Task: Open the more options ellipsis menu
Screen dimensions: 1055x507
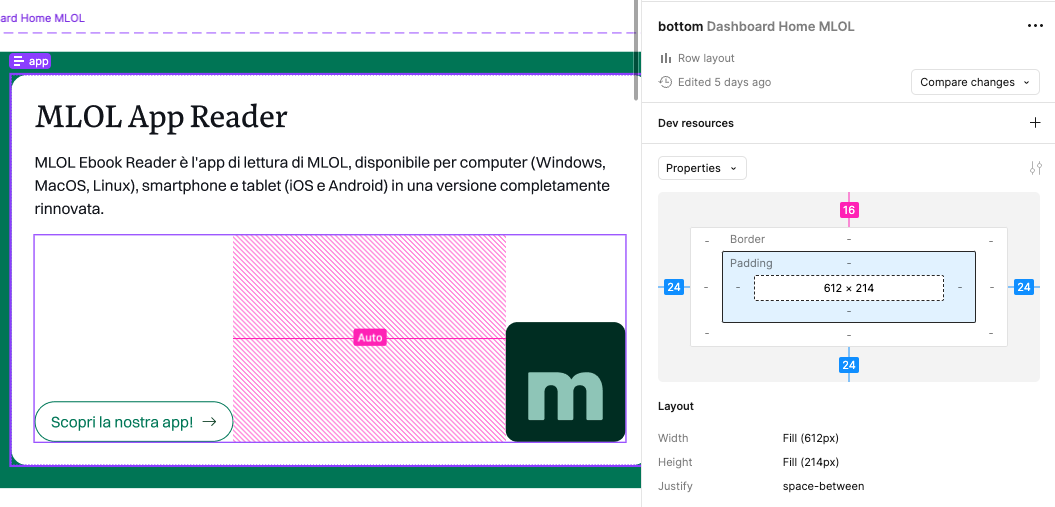Action: (x=1034, y=26)
